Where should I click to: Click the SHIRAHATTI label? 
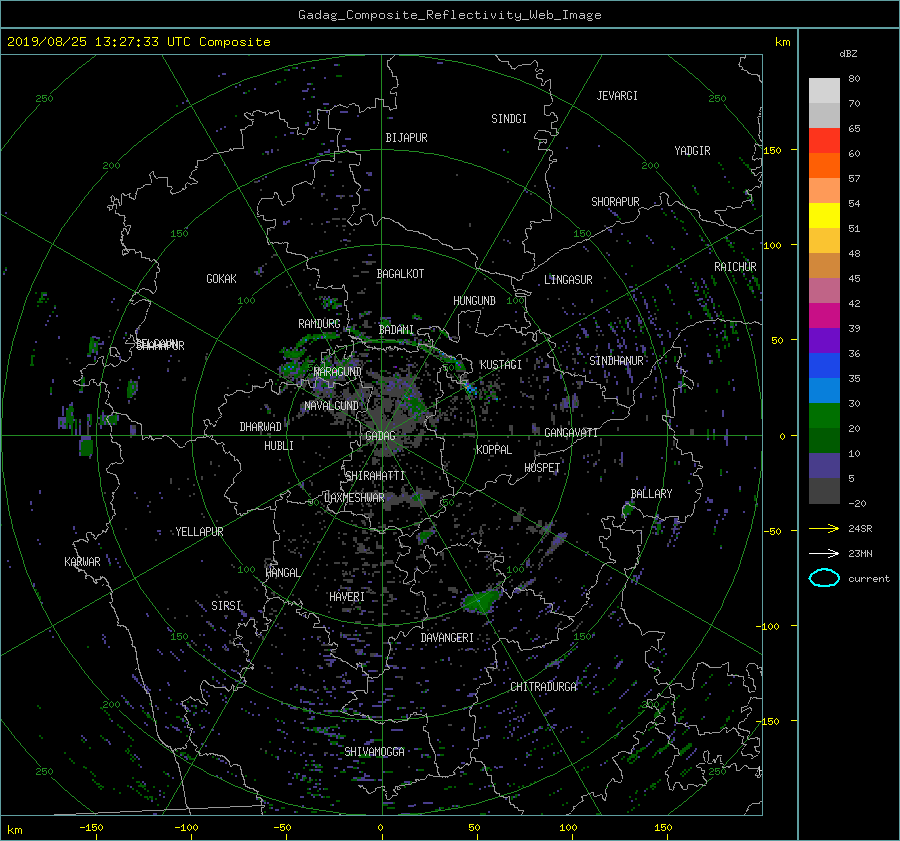(375, 476)
